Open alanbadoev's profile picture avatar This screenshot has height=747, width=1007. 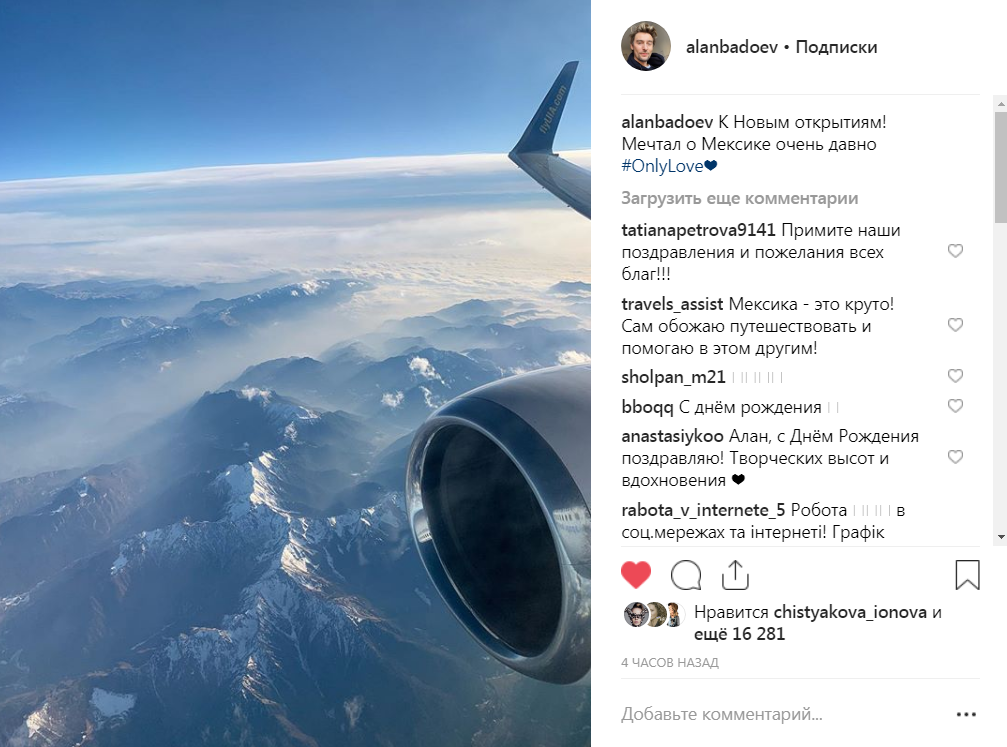645,47
